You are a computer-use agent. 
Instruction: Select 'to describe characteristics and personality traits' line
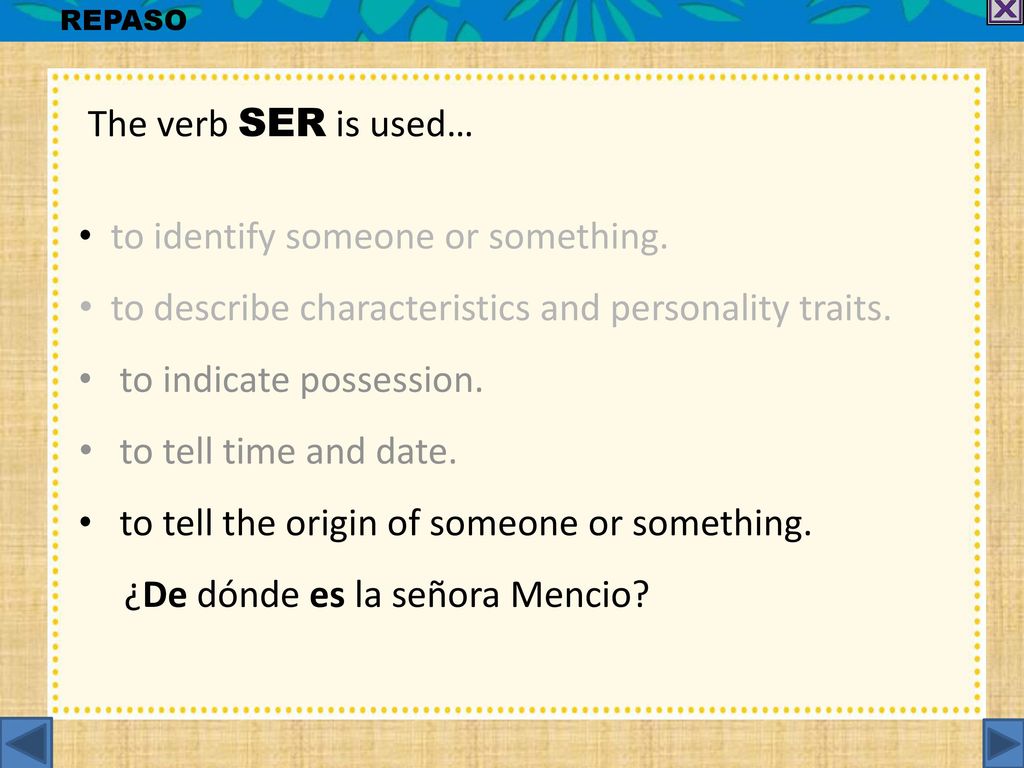point(501,308)
